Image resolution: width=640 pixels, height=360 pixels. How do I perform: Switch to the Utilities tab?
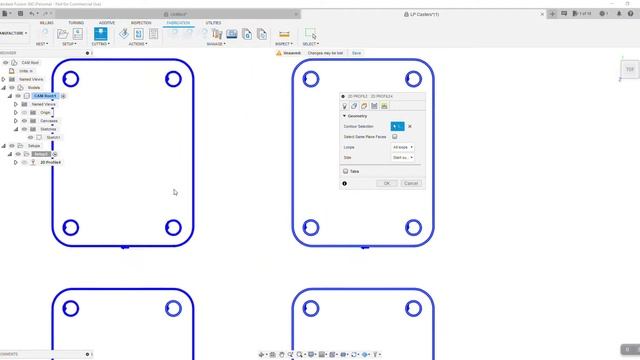213,23
